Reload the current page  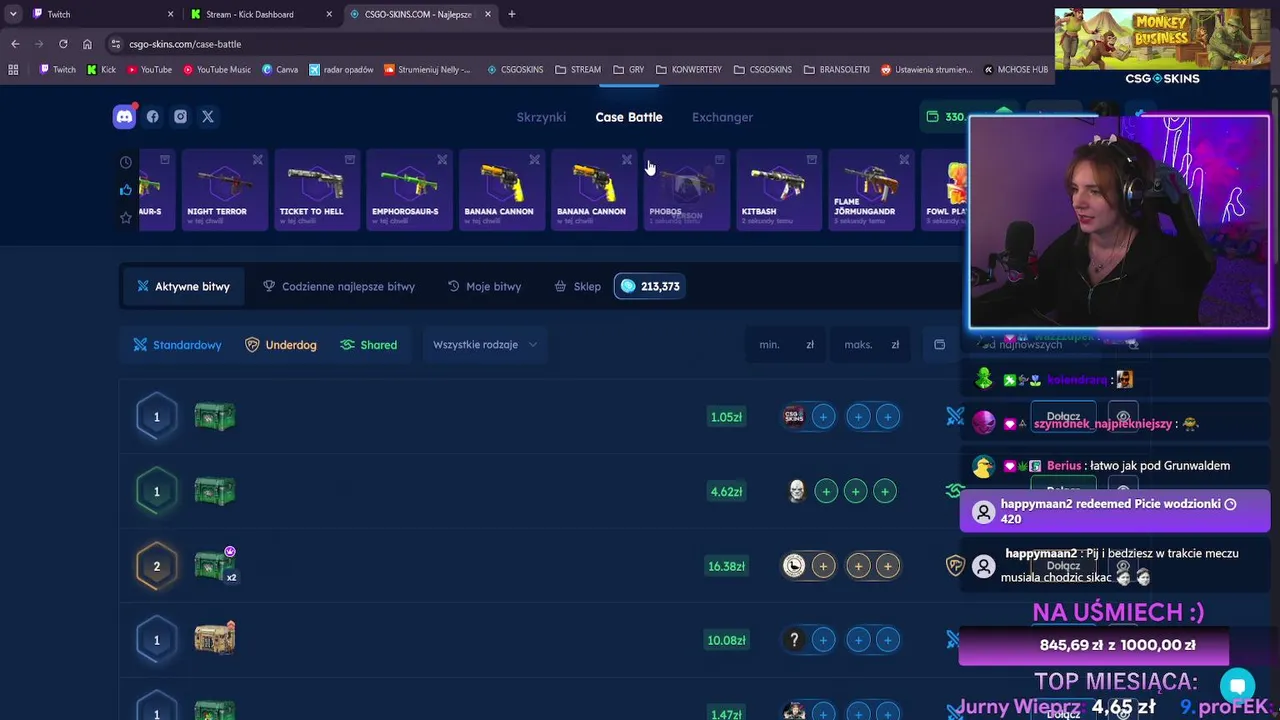(63, 44)
